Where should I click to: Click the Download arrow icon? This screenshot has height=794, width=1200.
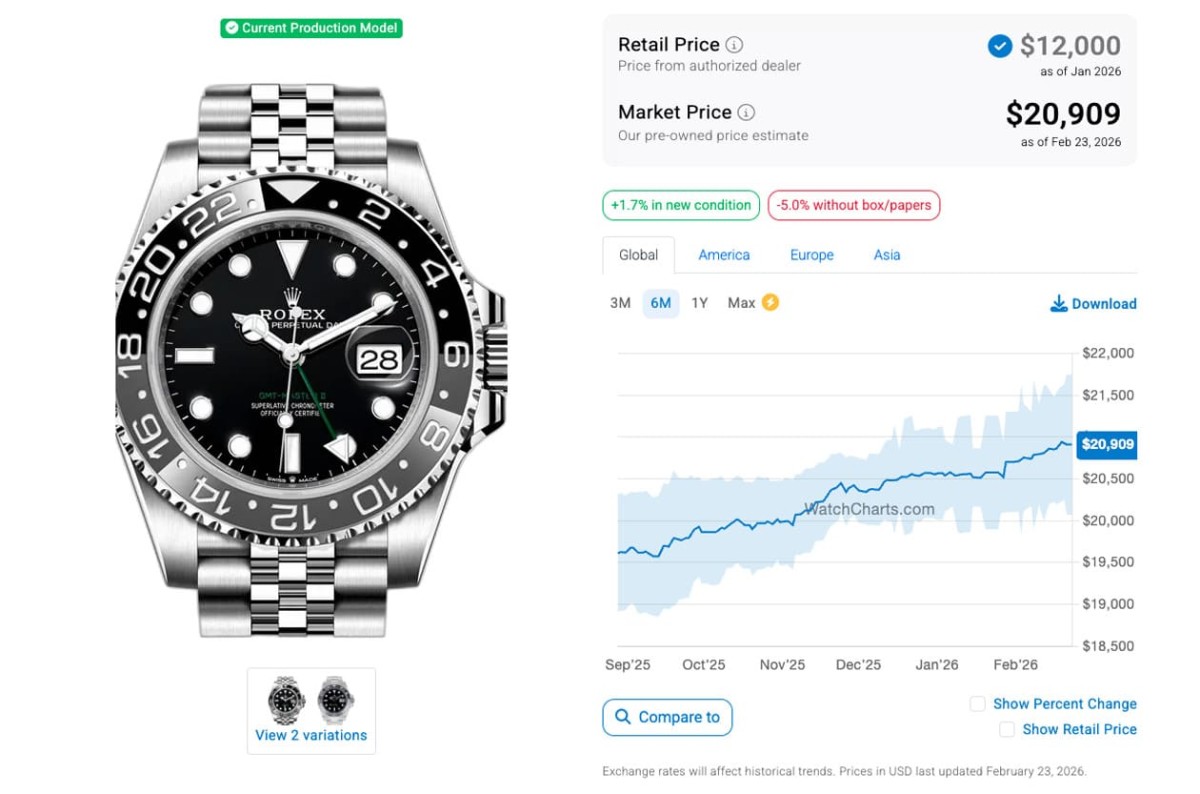coord(1058,303)
